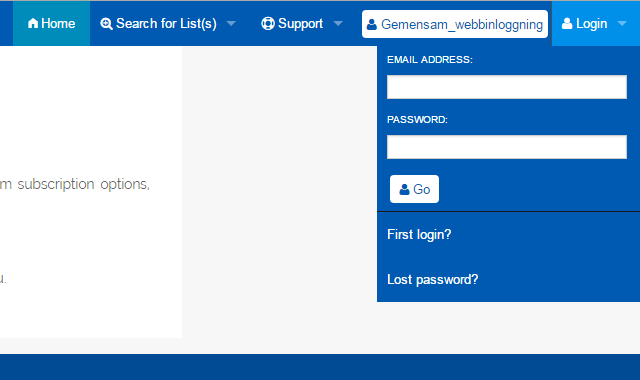Click the lifebuoy icon next to Support
The height and width of the screenshot is (380, 640).
coord(268,24)
